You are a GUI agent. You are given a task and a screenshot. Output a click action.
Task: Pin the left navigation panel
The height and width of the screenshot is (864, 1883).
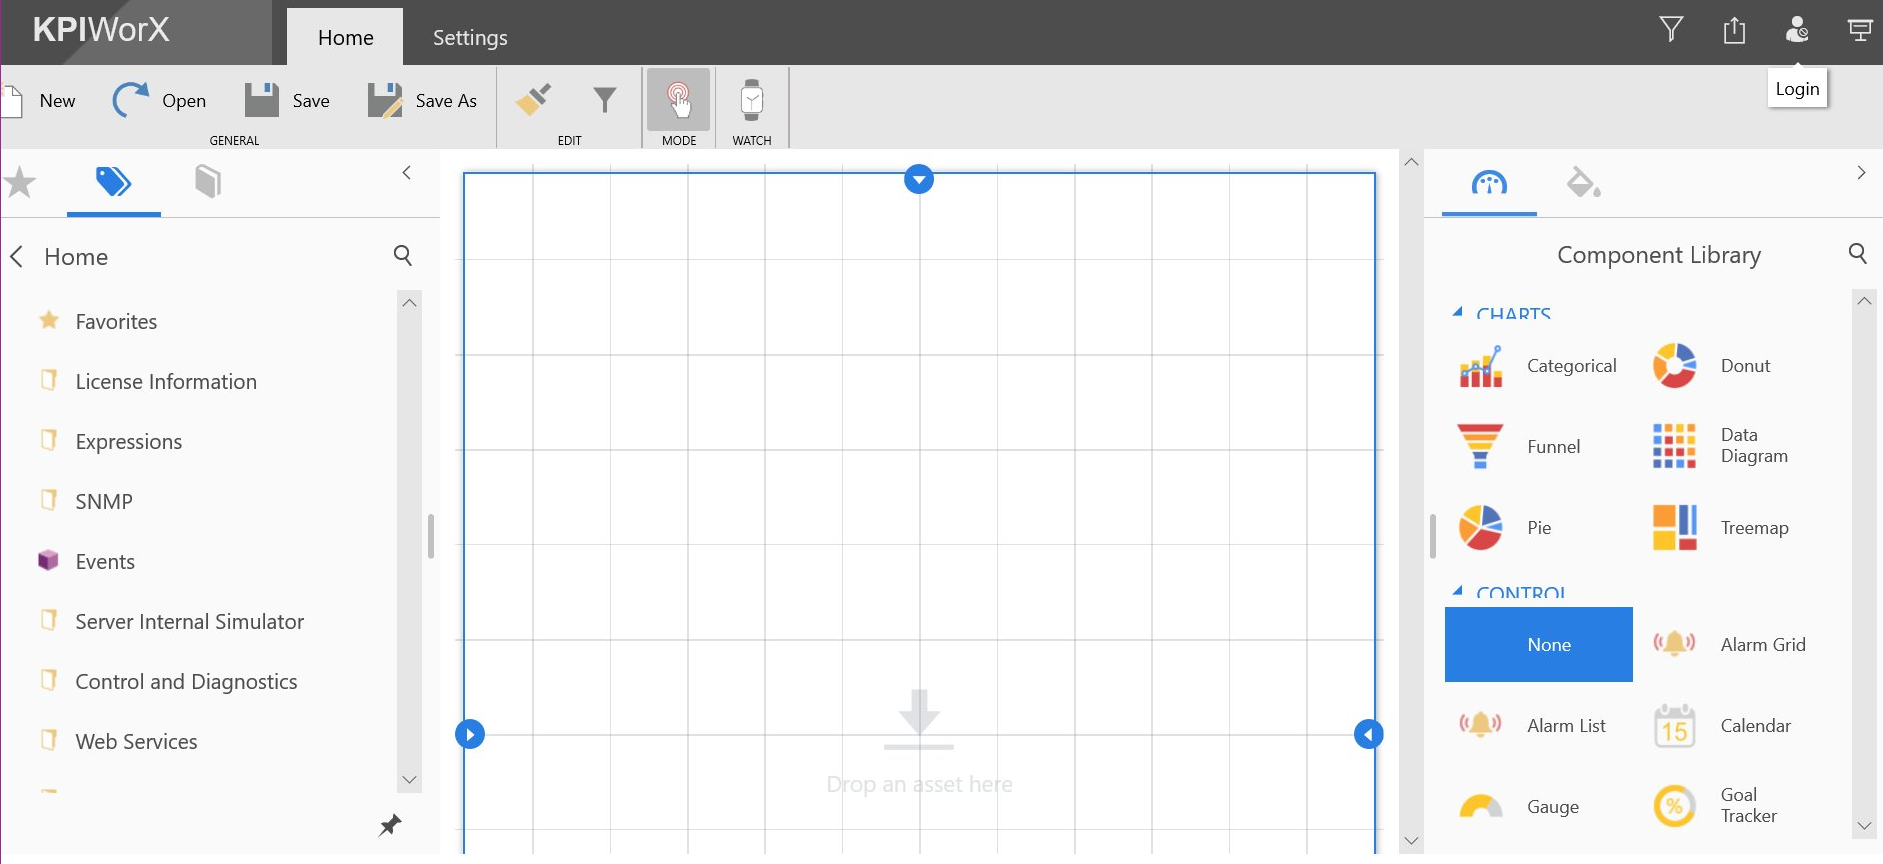390,825
